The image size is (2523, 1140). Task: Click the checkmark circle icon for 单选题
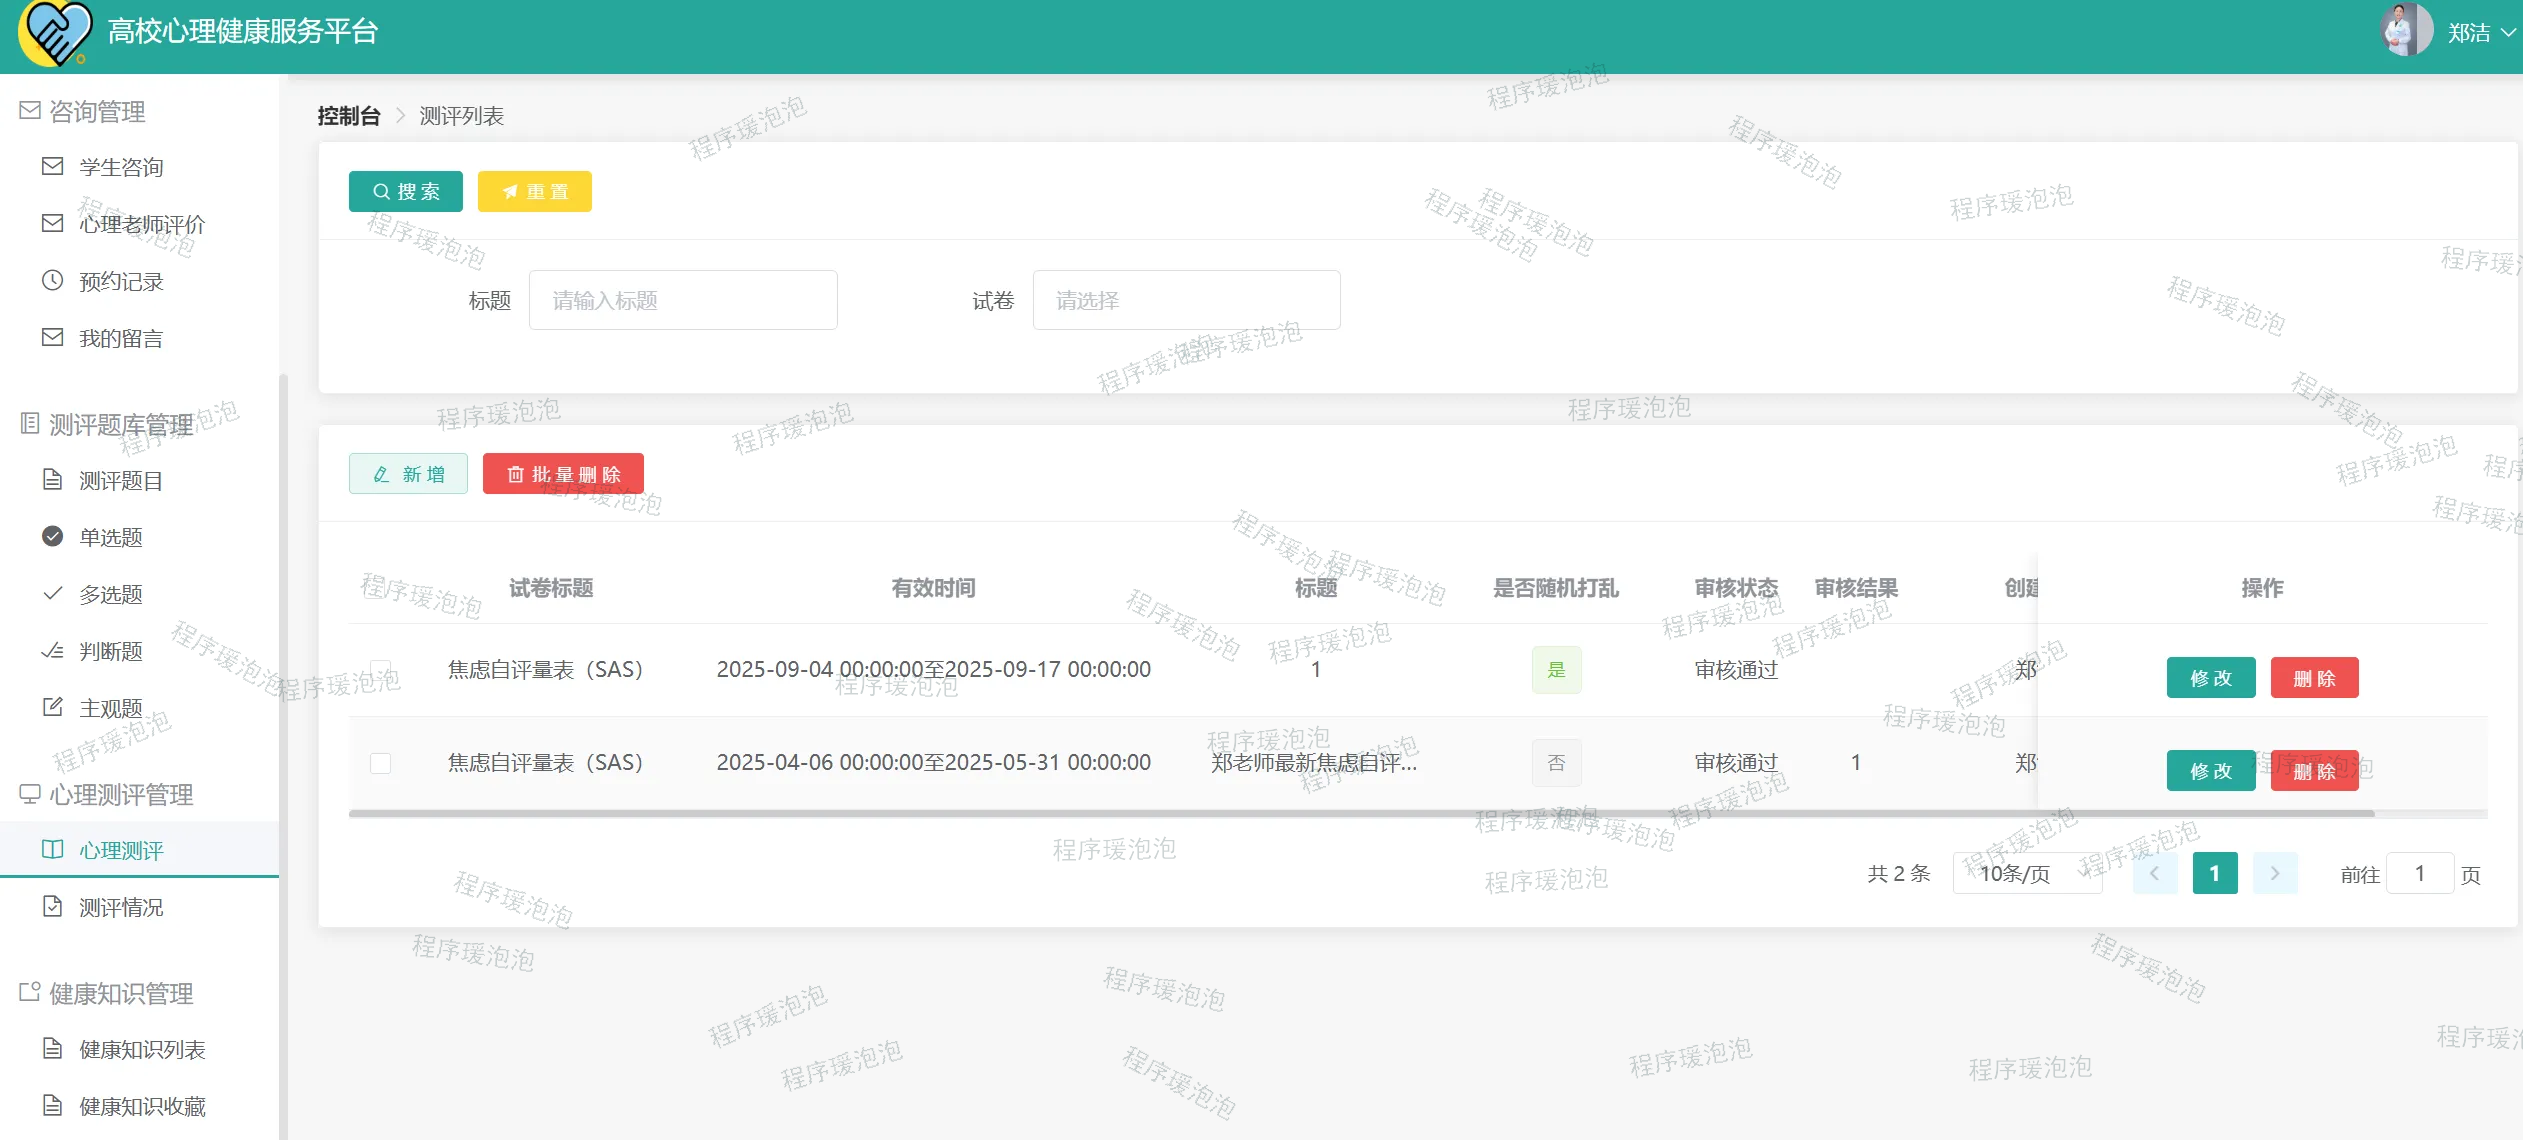(x=52, y=537)
